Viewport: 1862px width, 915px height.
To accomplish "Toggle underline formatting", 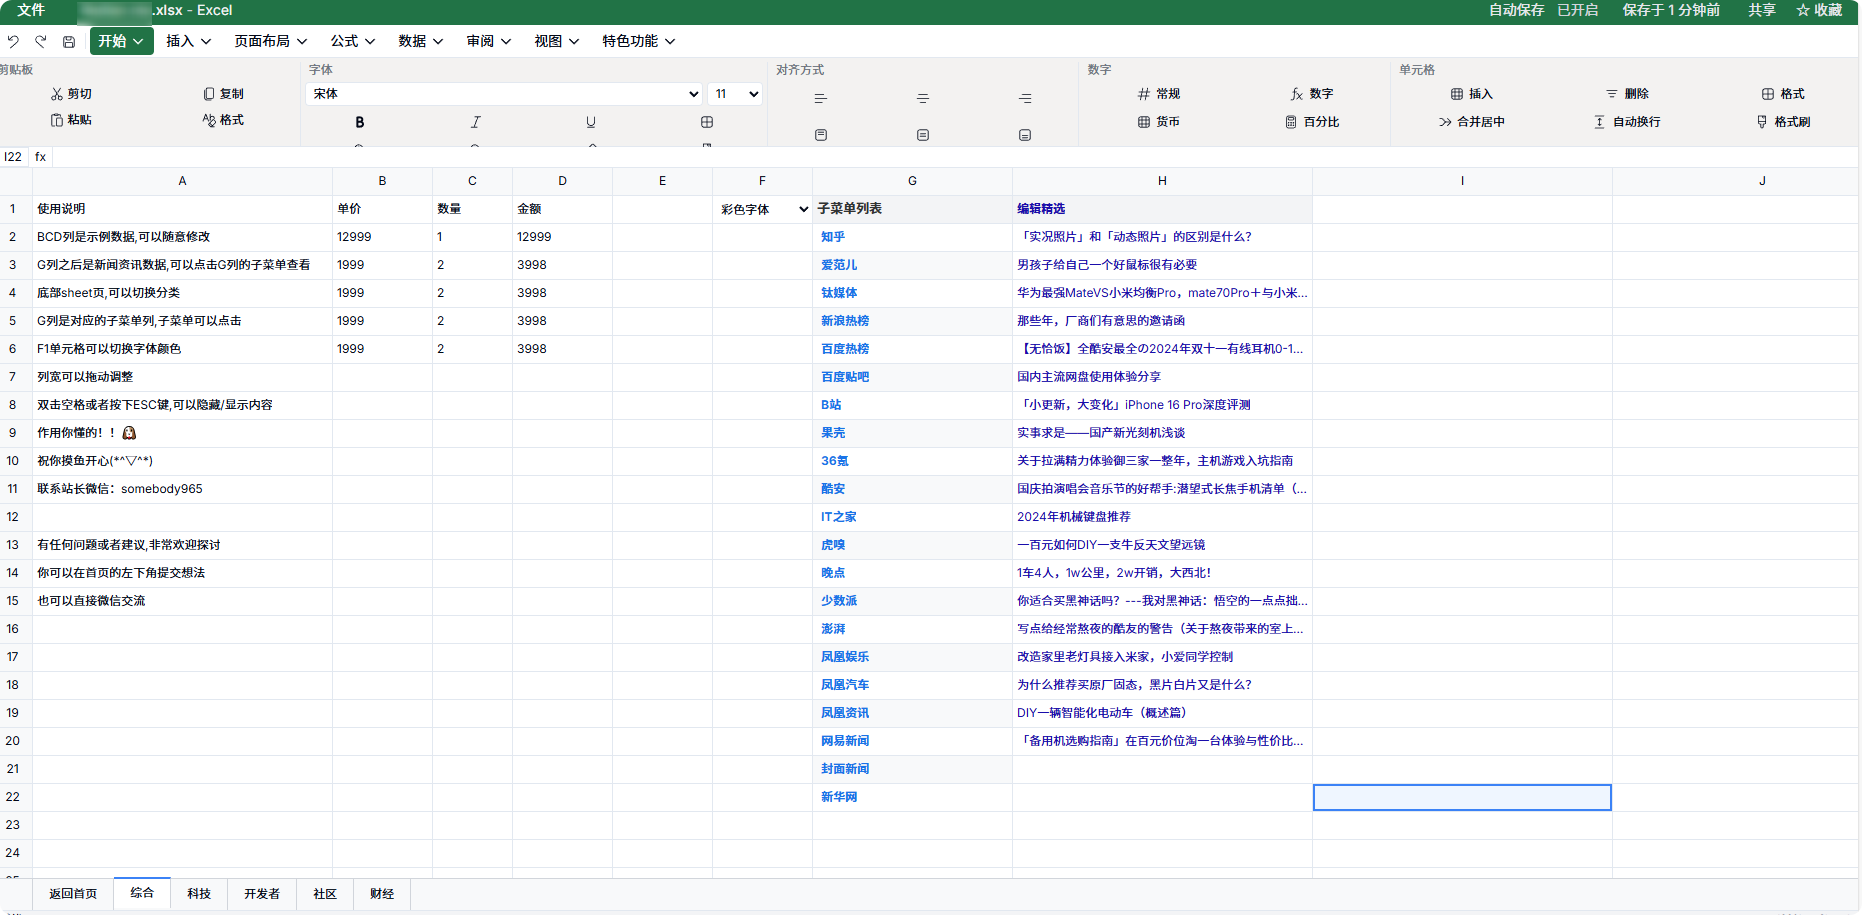I will point(591,121).
